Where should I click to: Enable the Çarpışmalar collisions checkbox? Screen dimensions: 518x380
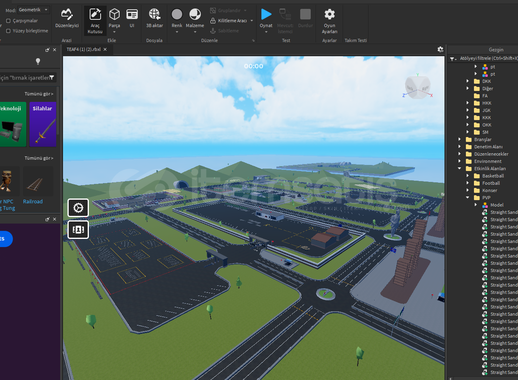(x=8, y=21)
